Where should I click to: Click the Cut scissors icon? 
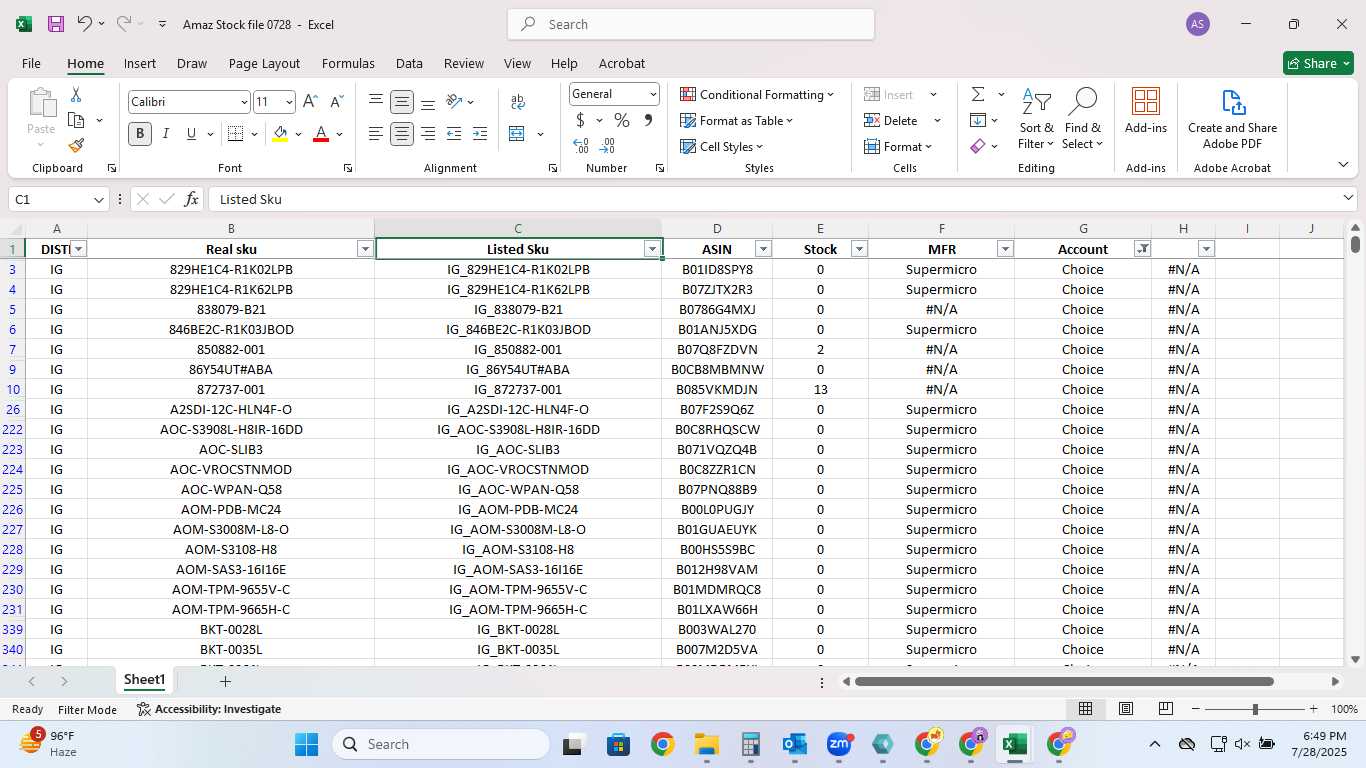tap(75, 95)
